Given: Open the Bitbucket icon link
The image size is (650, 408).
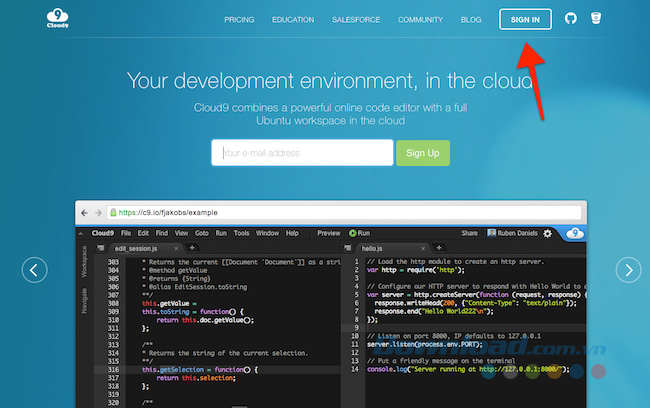Looking at the screenshot, I should (597, 19).
